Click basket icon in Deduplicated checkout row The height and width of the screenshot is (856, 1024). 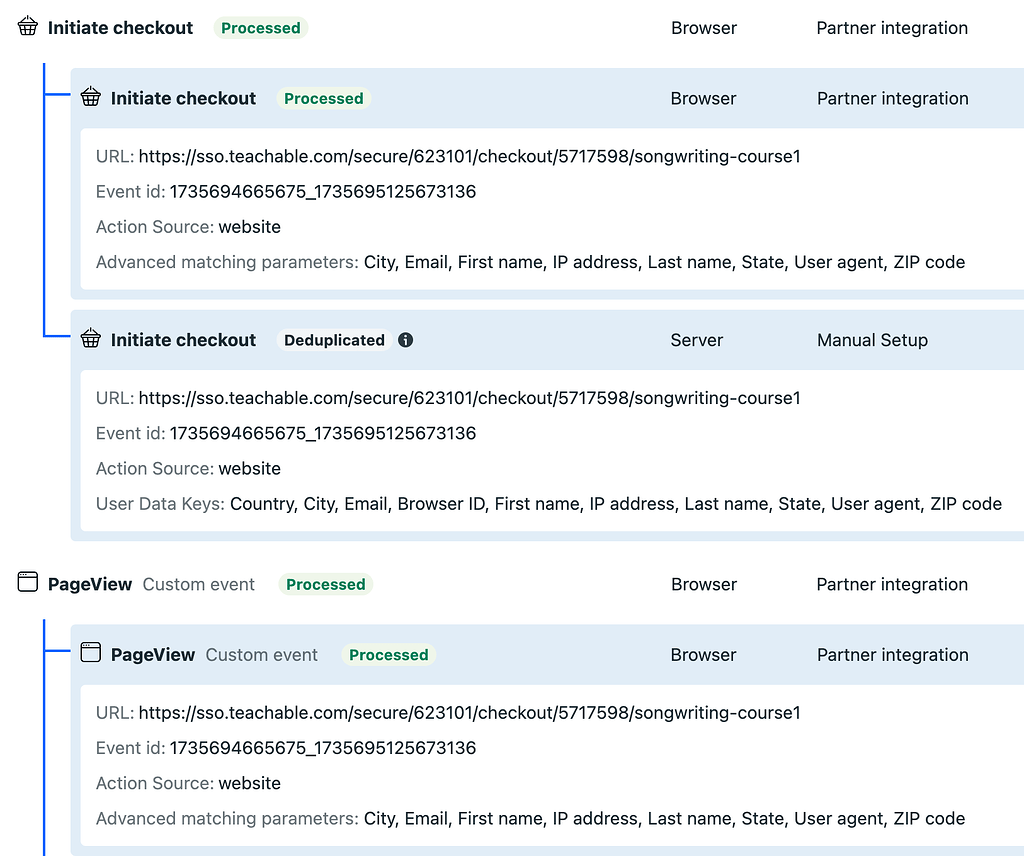(x=91, y=340)
